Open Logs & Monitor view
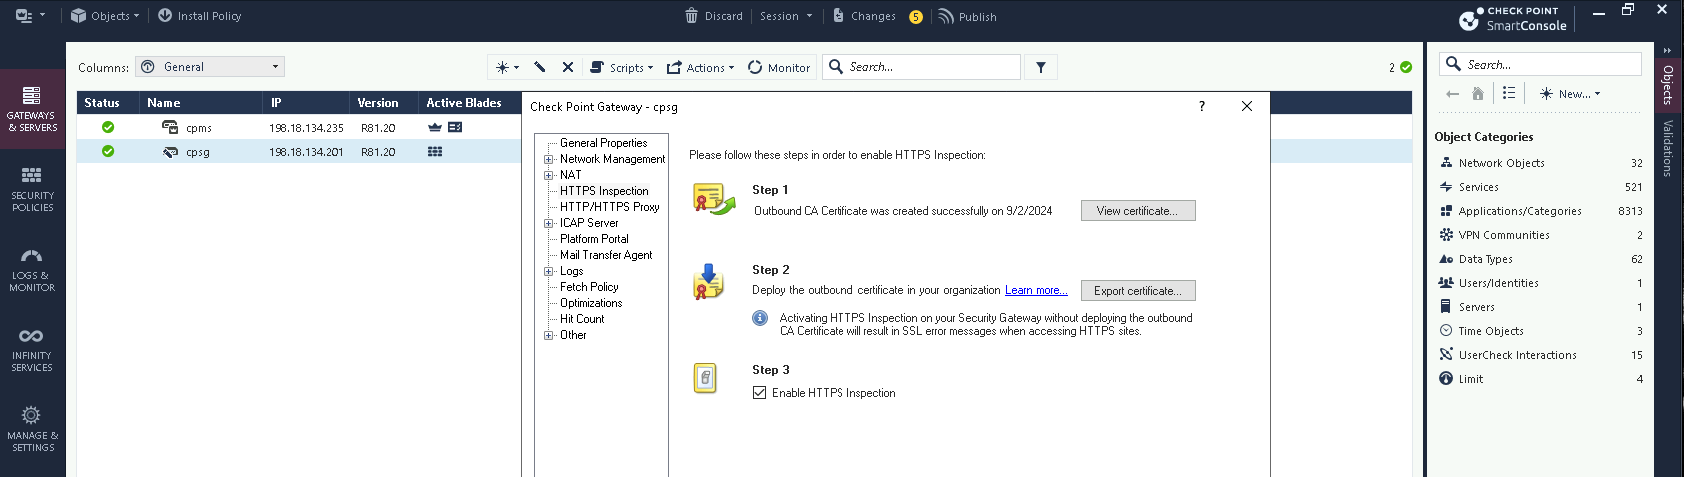 pos(32,269)
